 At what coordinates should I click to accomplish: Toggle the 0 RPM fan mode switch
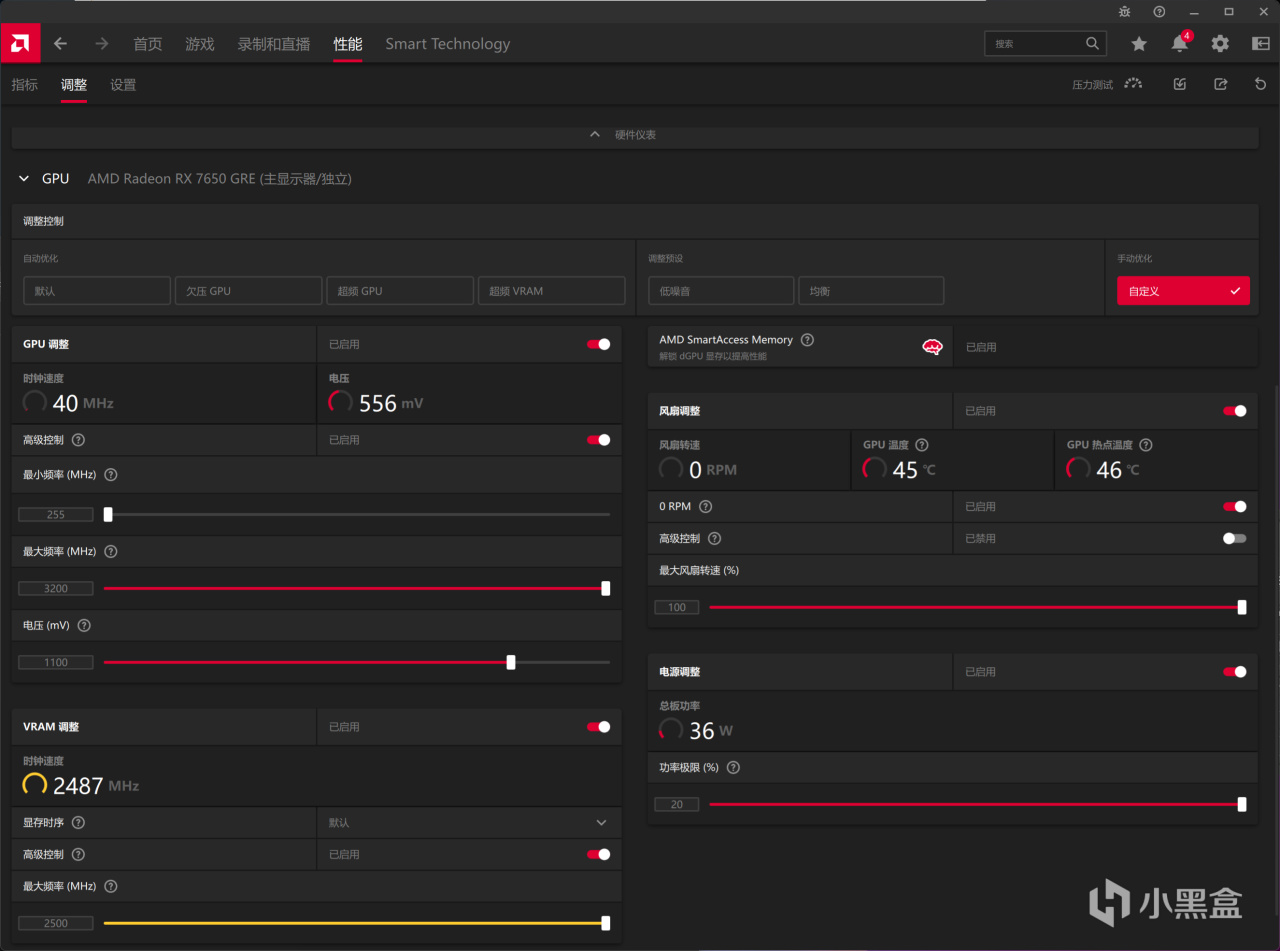tap(1235, 507)
